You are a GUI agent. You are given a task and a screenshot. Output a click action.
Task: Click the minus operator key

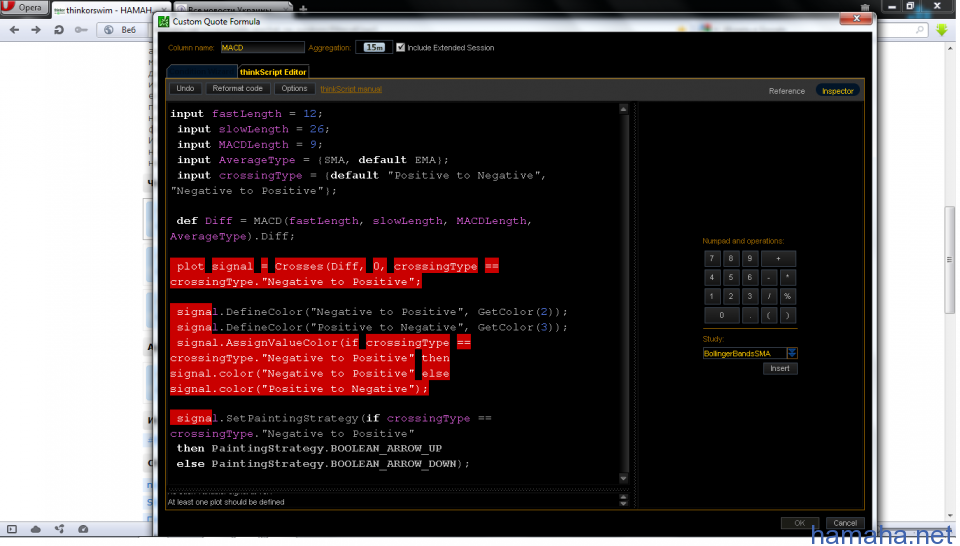point(768,277)
